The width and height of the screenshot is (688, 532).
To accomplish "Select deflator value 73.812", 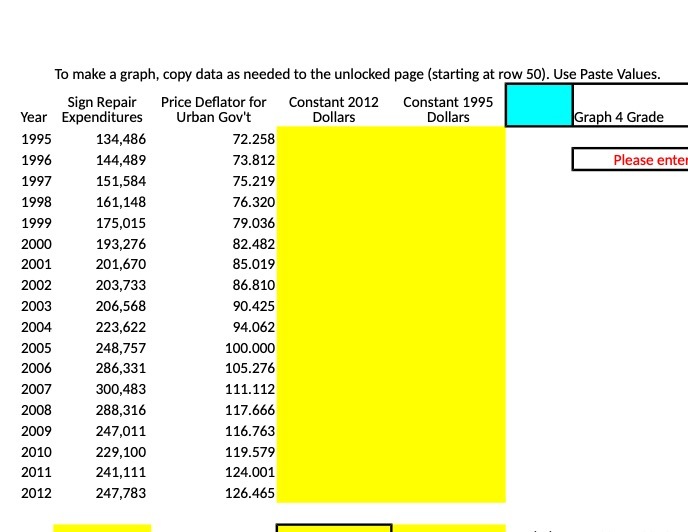I will tap(254, 160).
